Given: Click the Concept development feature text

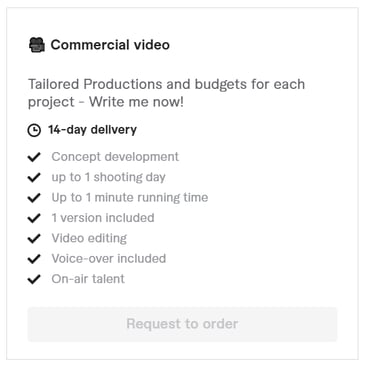Looking at the screenshot, I should point(115,157).
